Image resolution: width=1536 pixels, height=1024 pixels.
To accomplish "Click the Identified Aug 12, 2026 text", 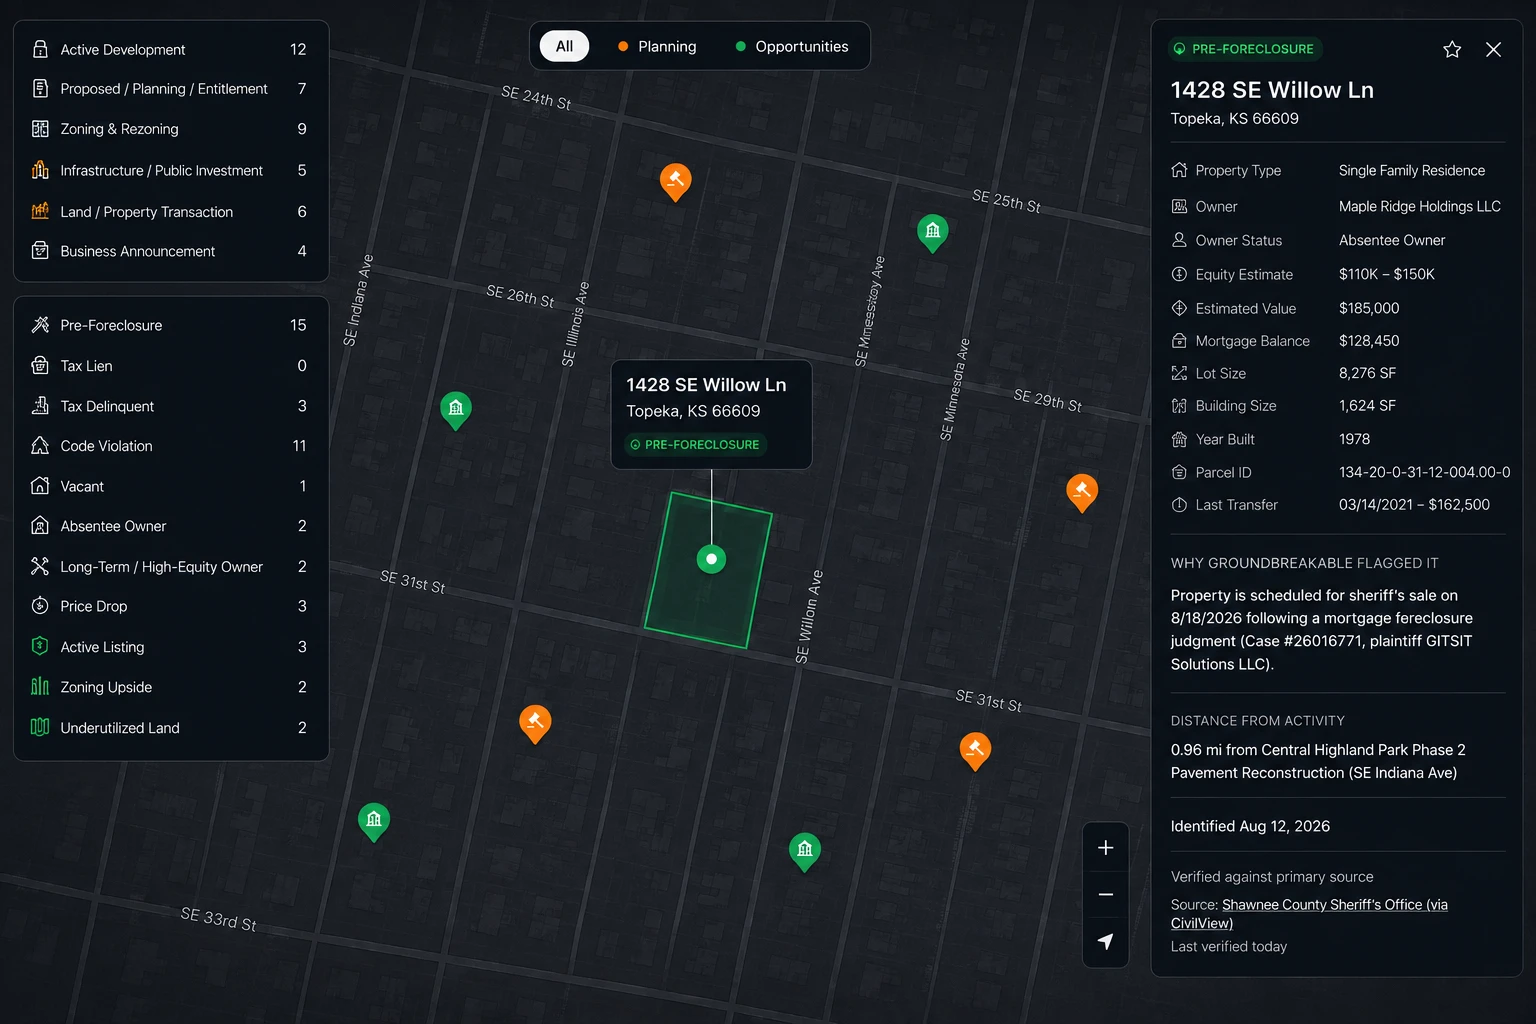I will pos(1250,826).
